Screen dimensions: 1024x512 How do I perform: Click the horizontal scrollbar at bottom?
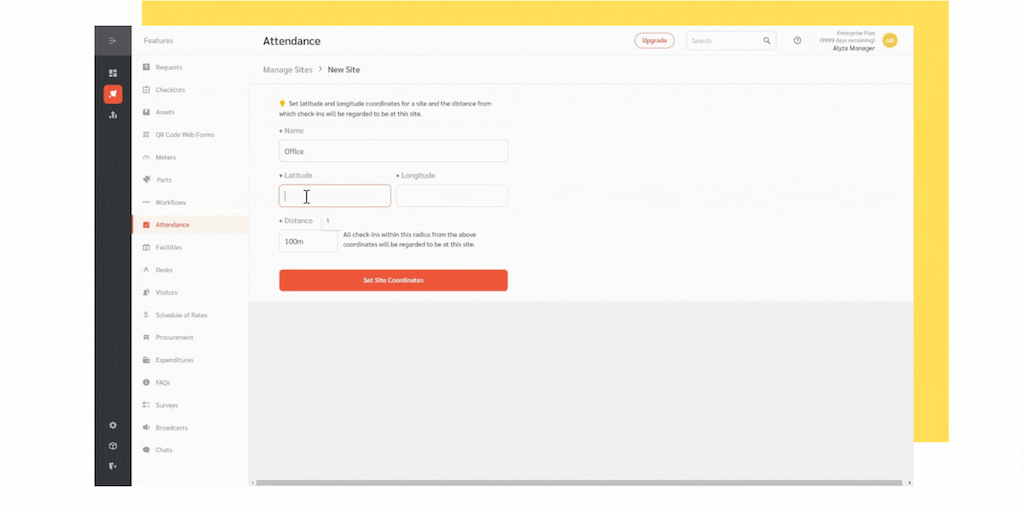point(579,483)
